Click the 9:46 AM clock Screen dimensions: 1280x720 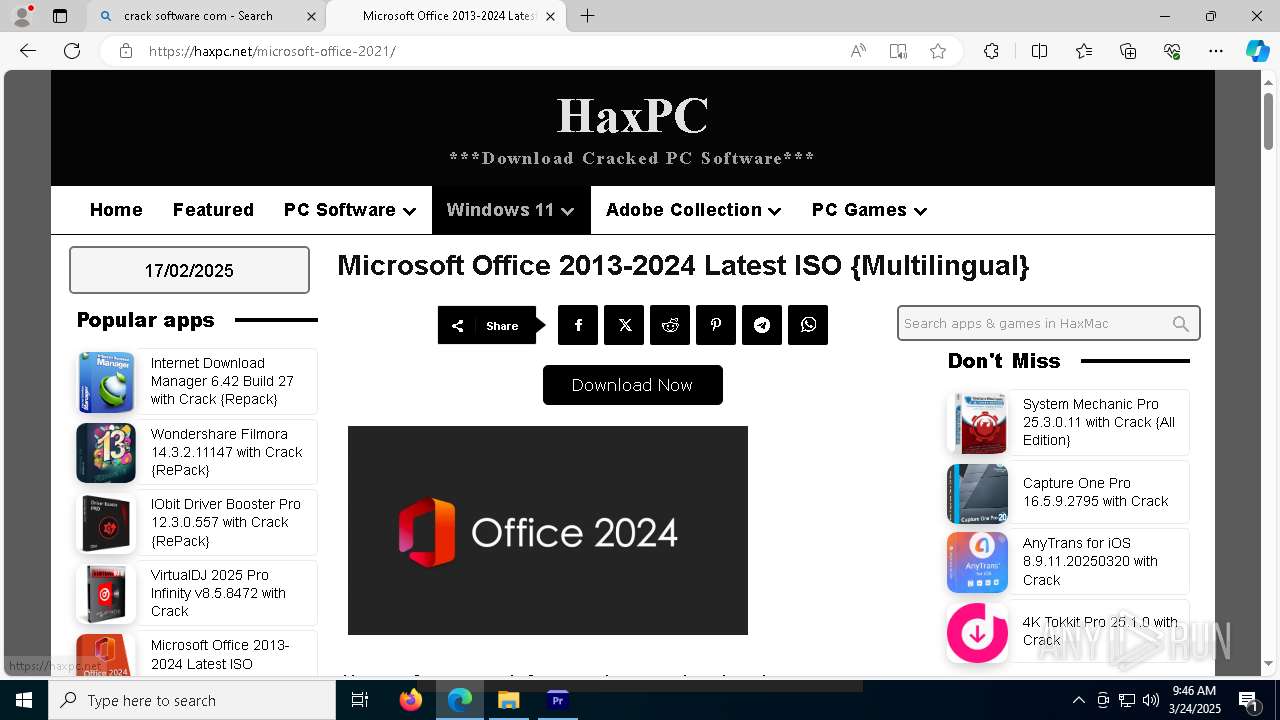(x=1194, y=691)
